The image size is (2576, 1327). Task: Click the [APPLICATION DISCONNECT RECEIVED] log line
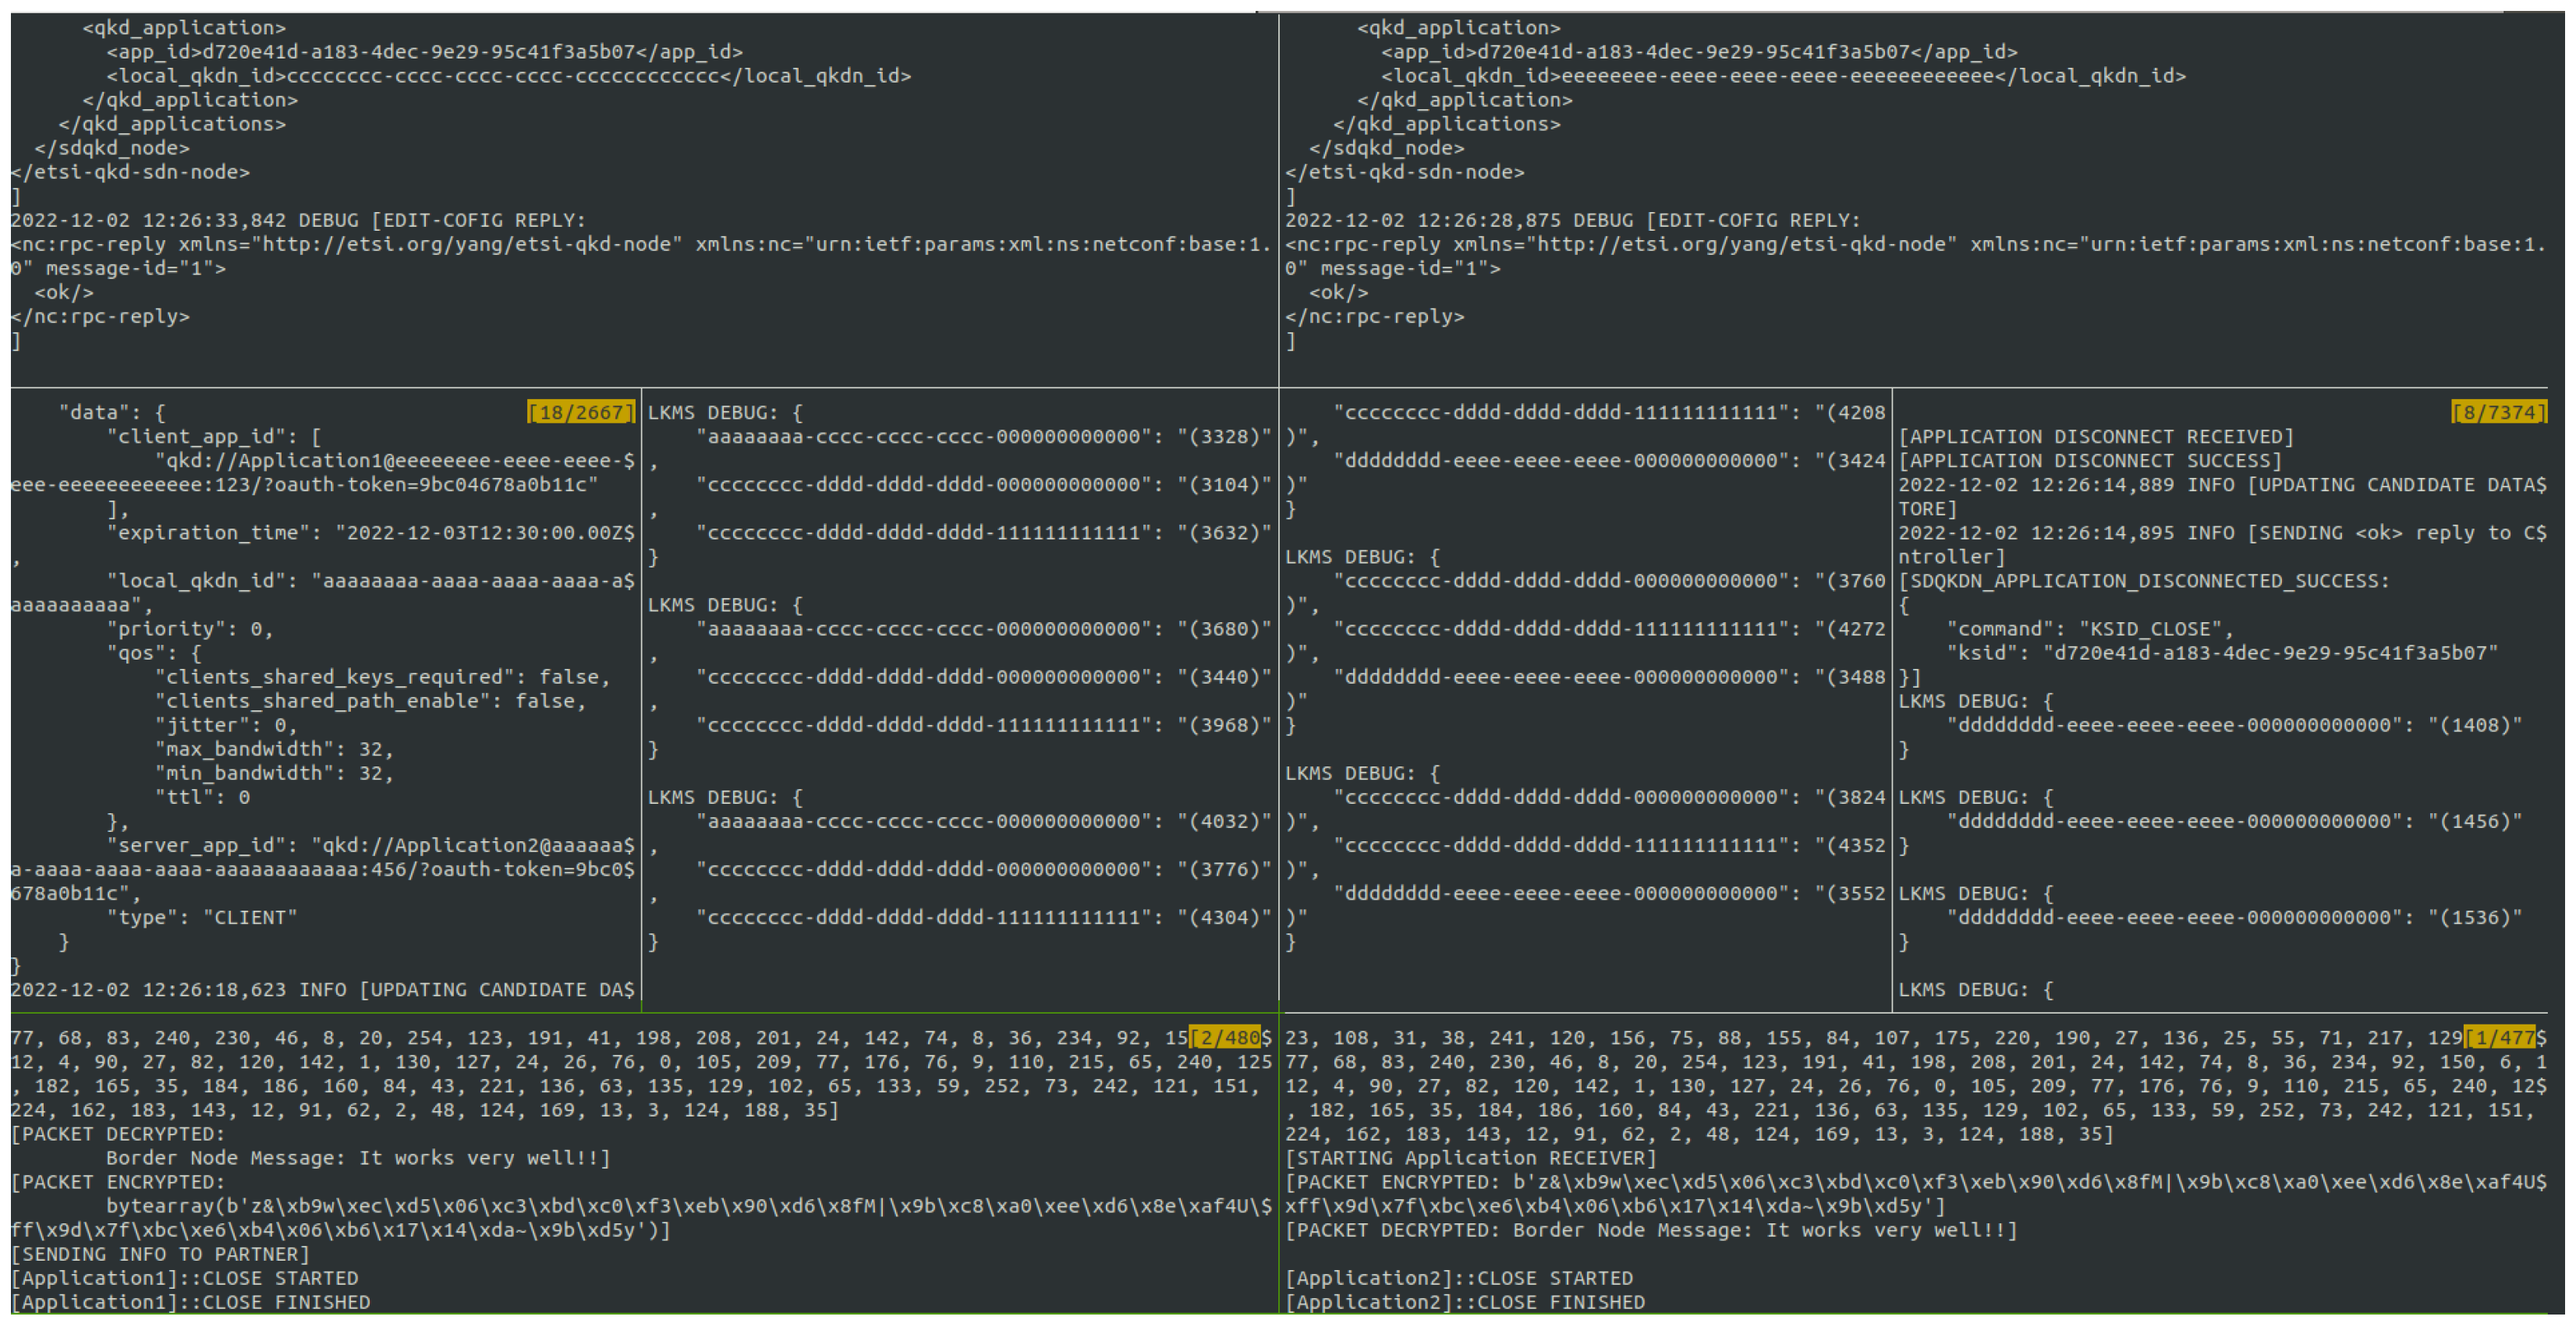[2095, 436]
